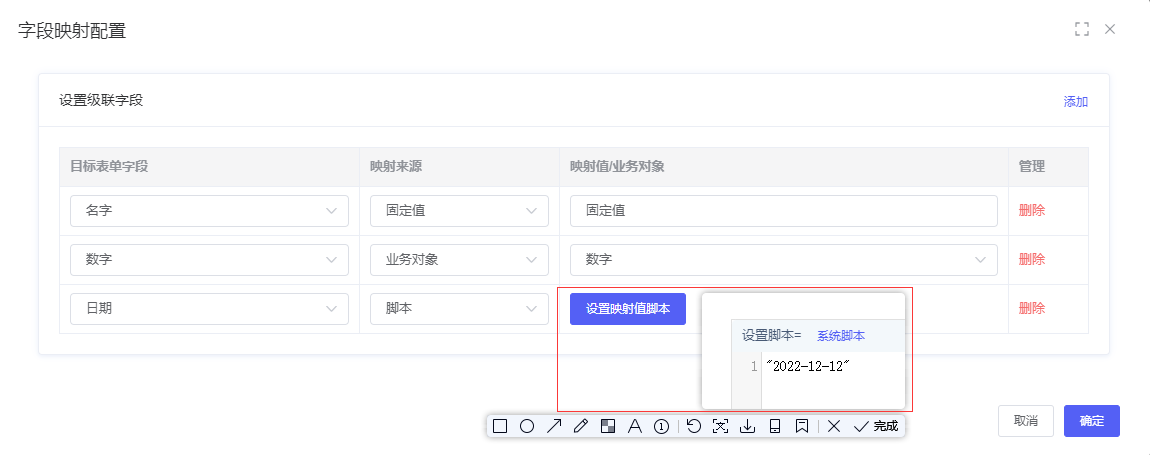
Task: Select the text annotation tool
Action: [634, 426]
